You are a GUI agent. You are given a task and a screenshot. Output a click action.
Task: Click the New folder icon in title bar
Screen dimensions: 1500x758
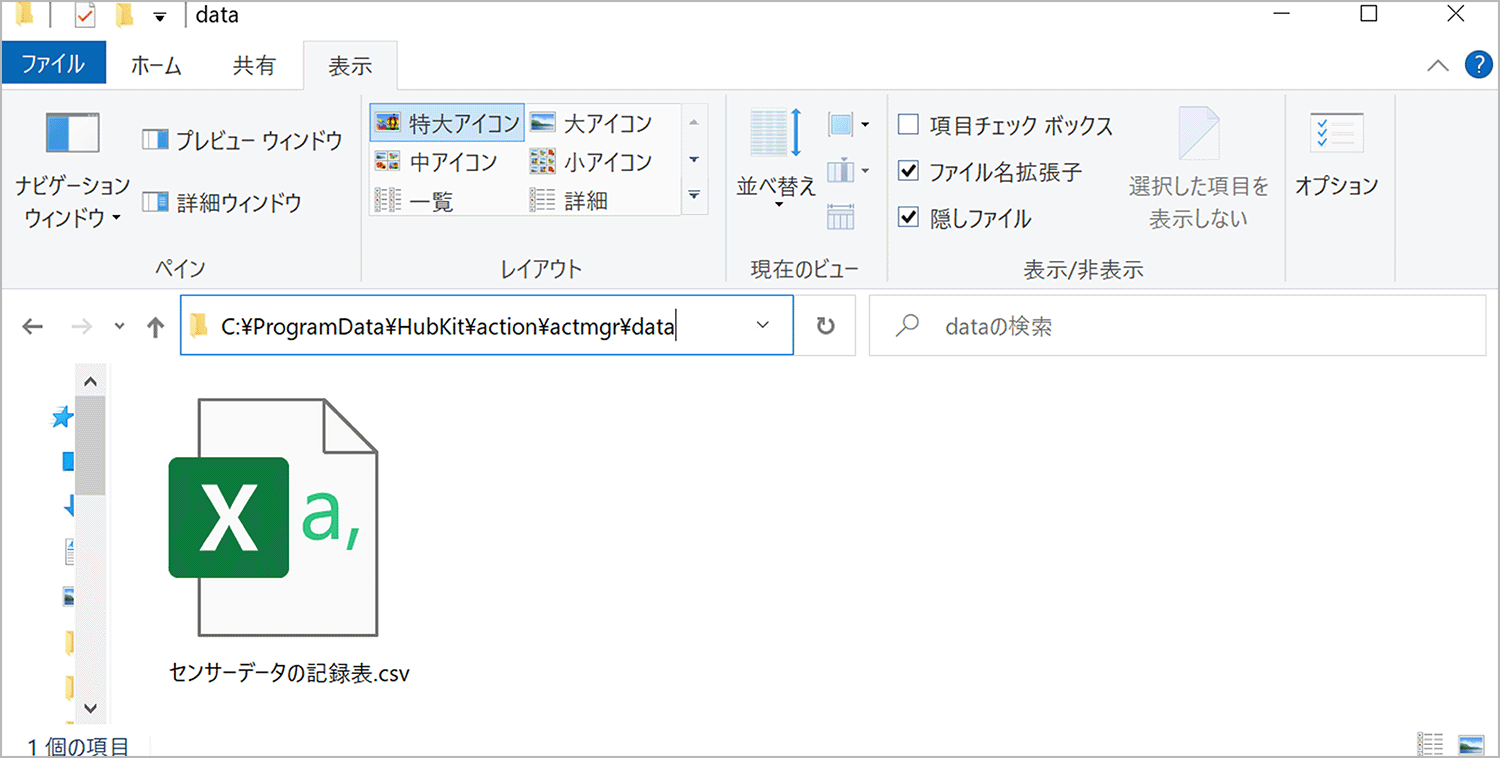125,15
